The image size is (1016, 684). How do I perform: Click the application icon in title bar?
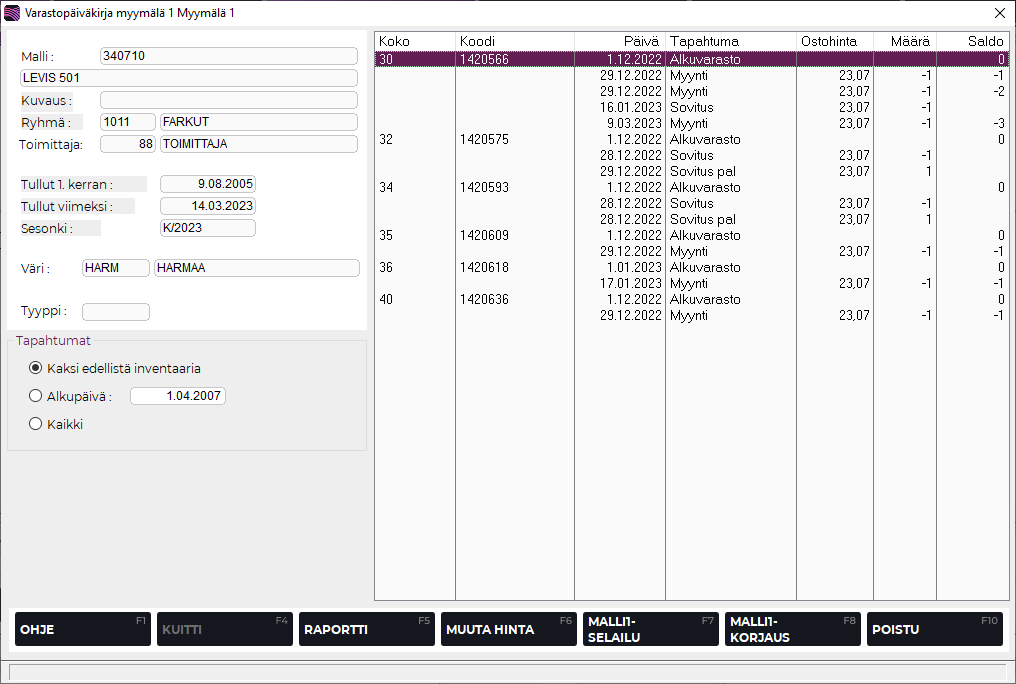[x=12, y=13]
